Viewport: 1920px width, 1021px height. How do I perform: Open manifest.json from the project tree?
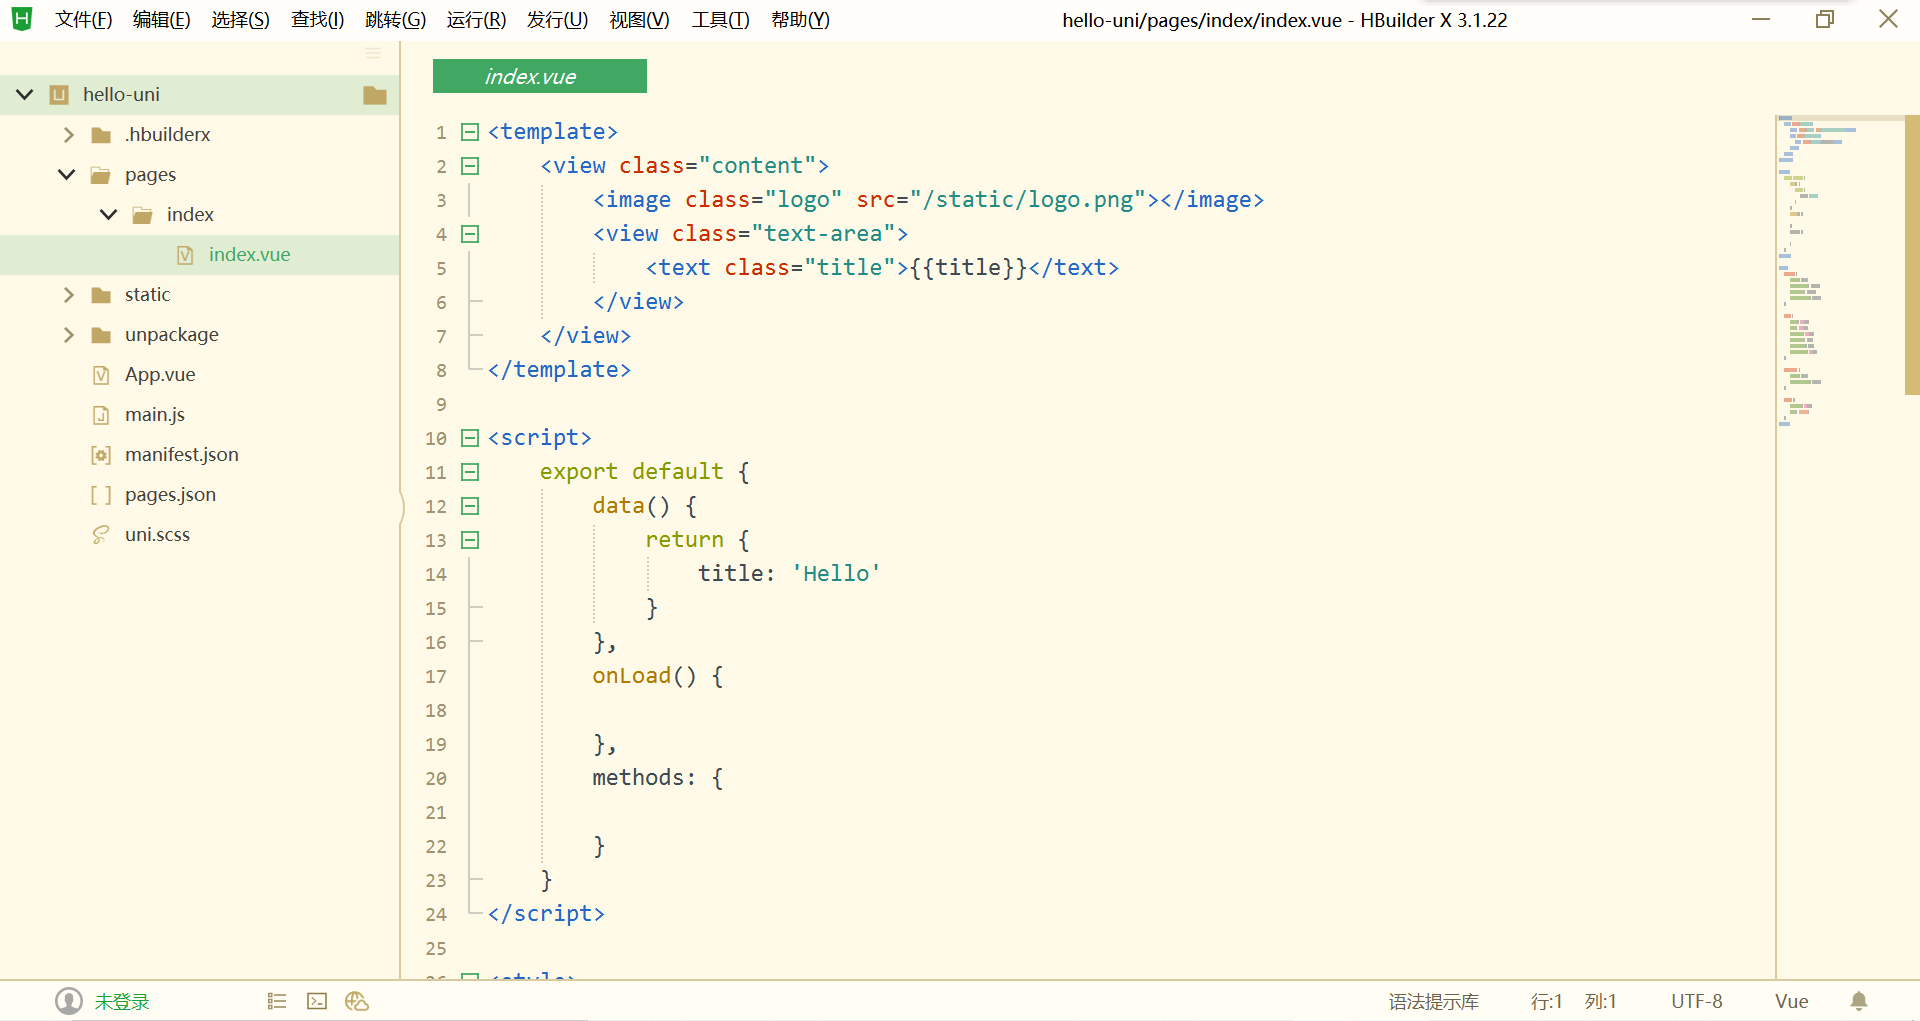182,455
